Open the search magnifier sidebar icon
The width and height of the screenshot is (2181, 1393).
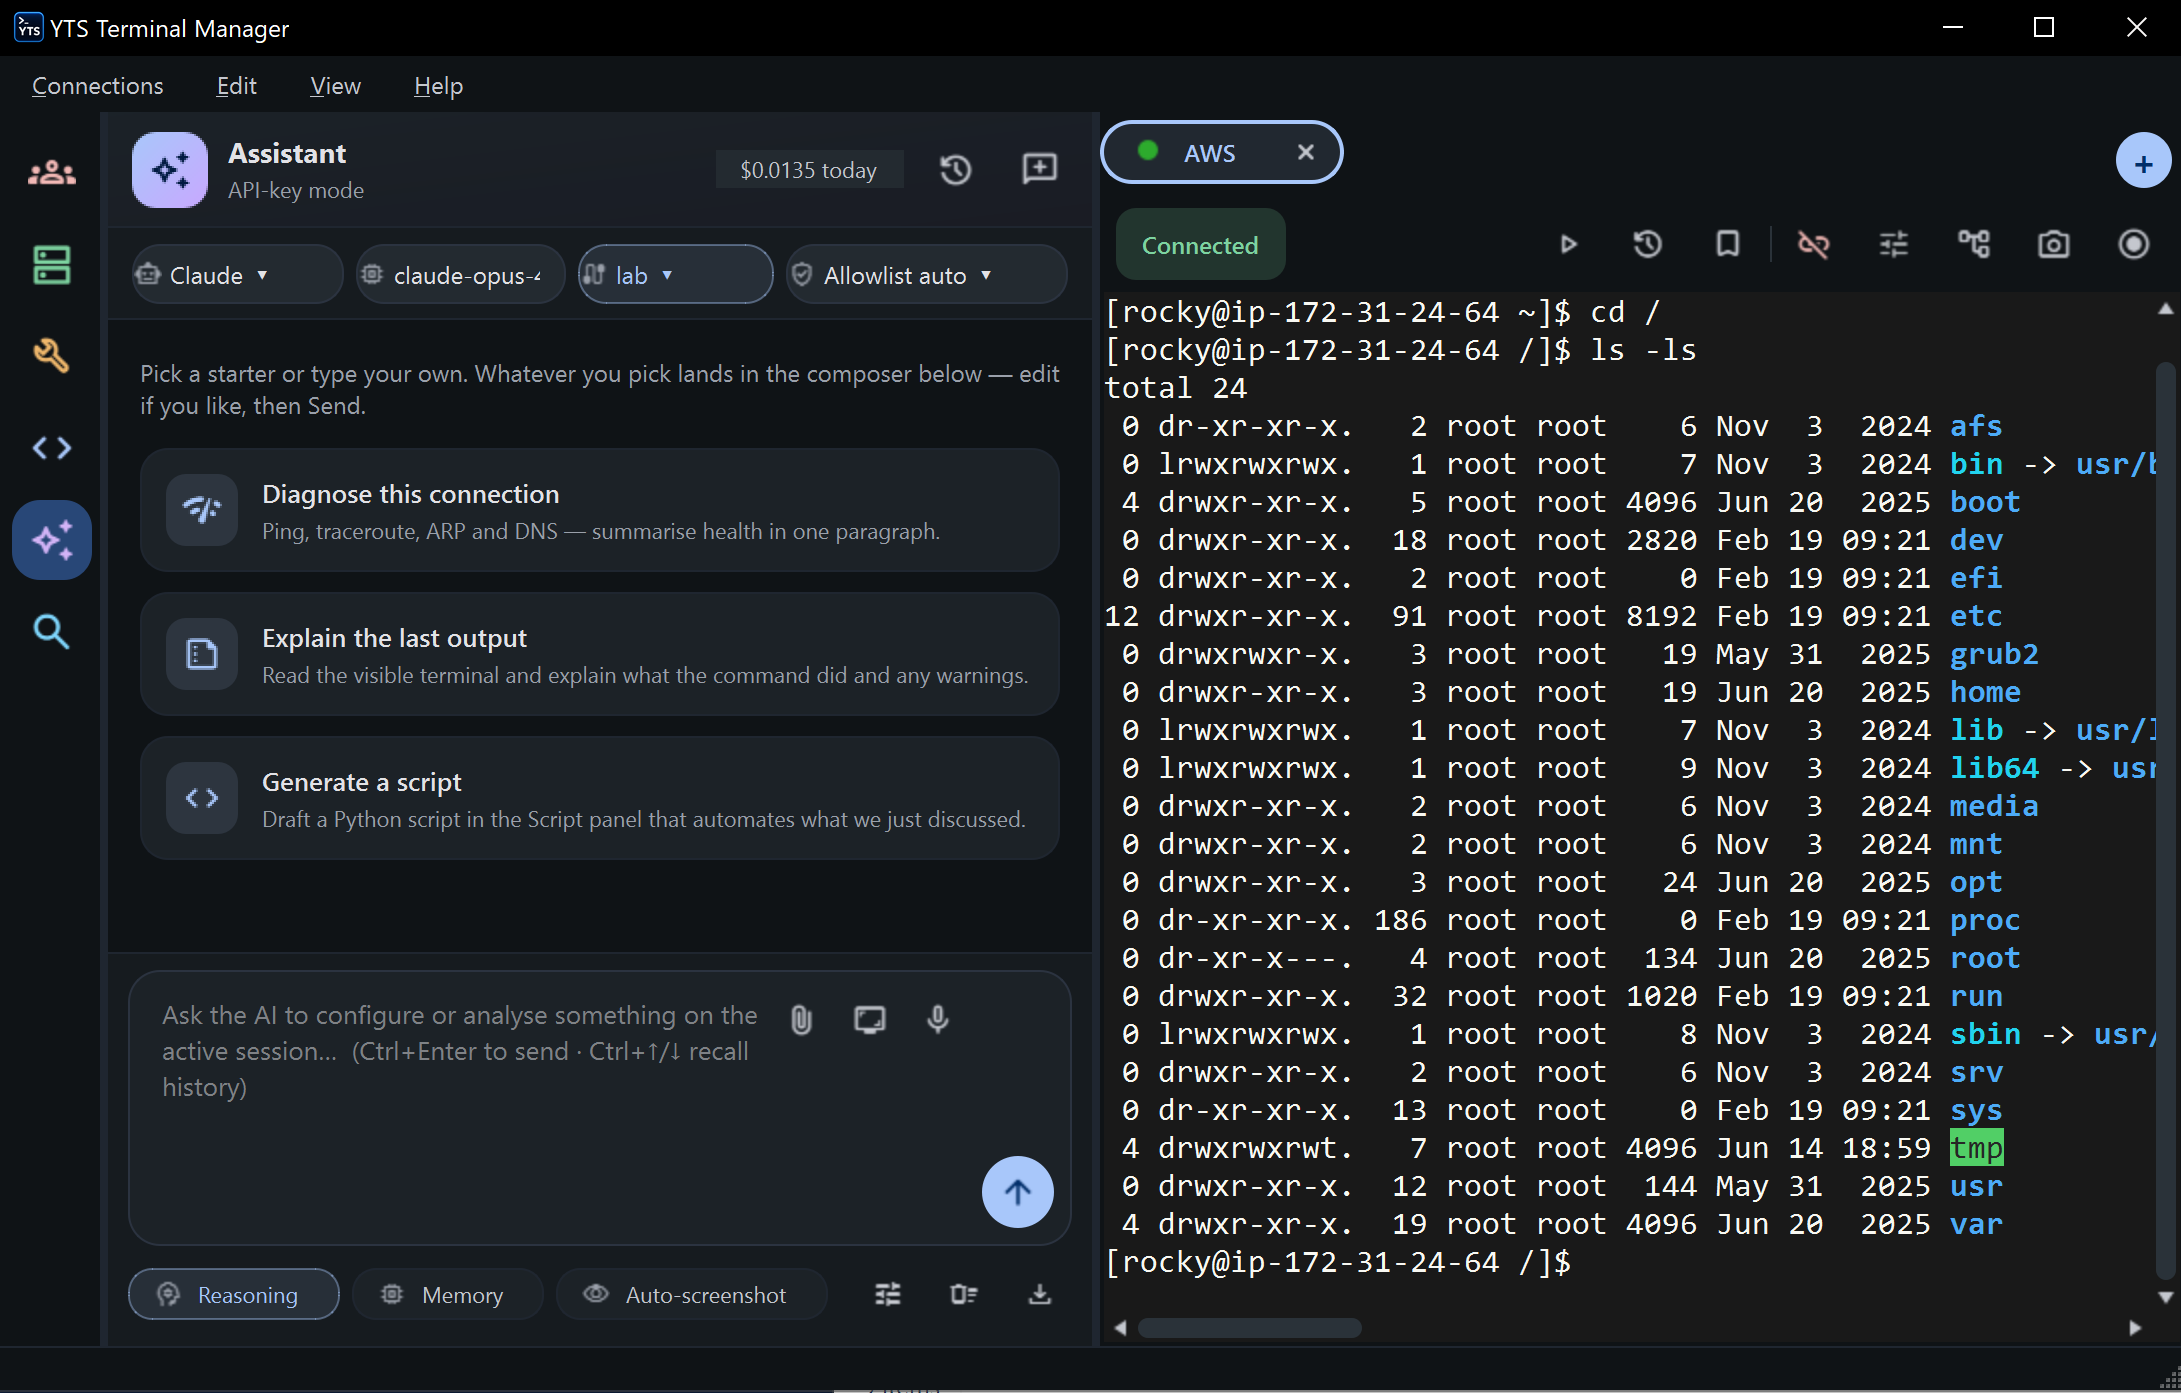pos(52,631)
